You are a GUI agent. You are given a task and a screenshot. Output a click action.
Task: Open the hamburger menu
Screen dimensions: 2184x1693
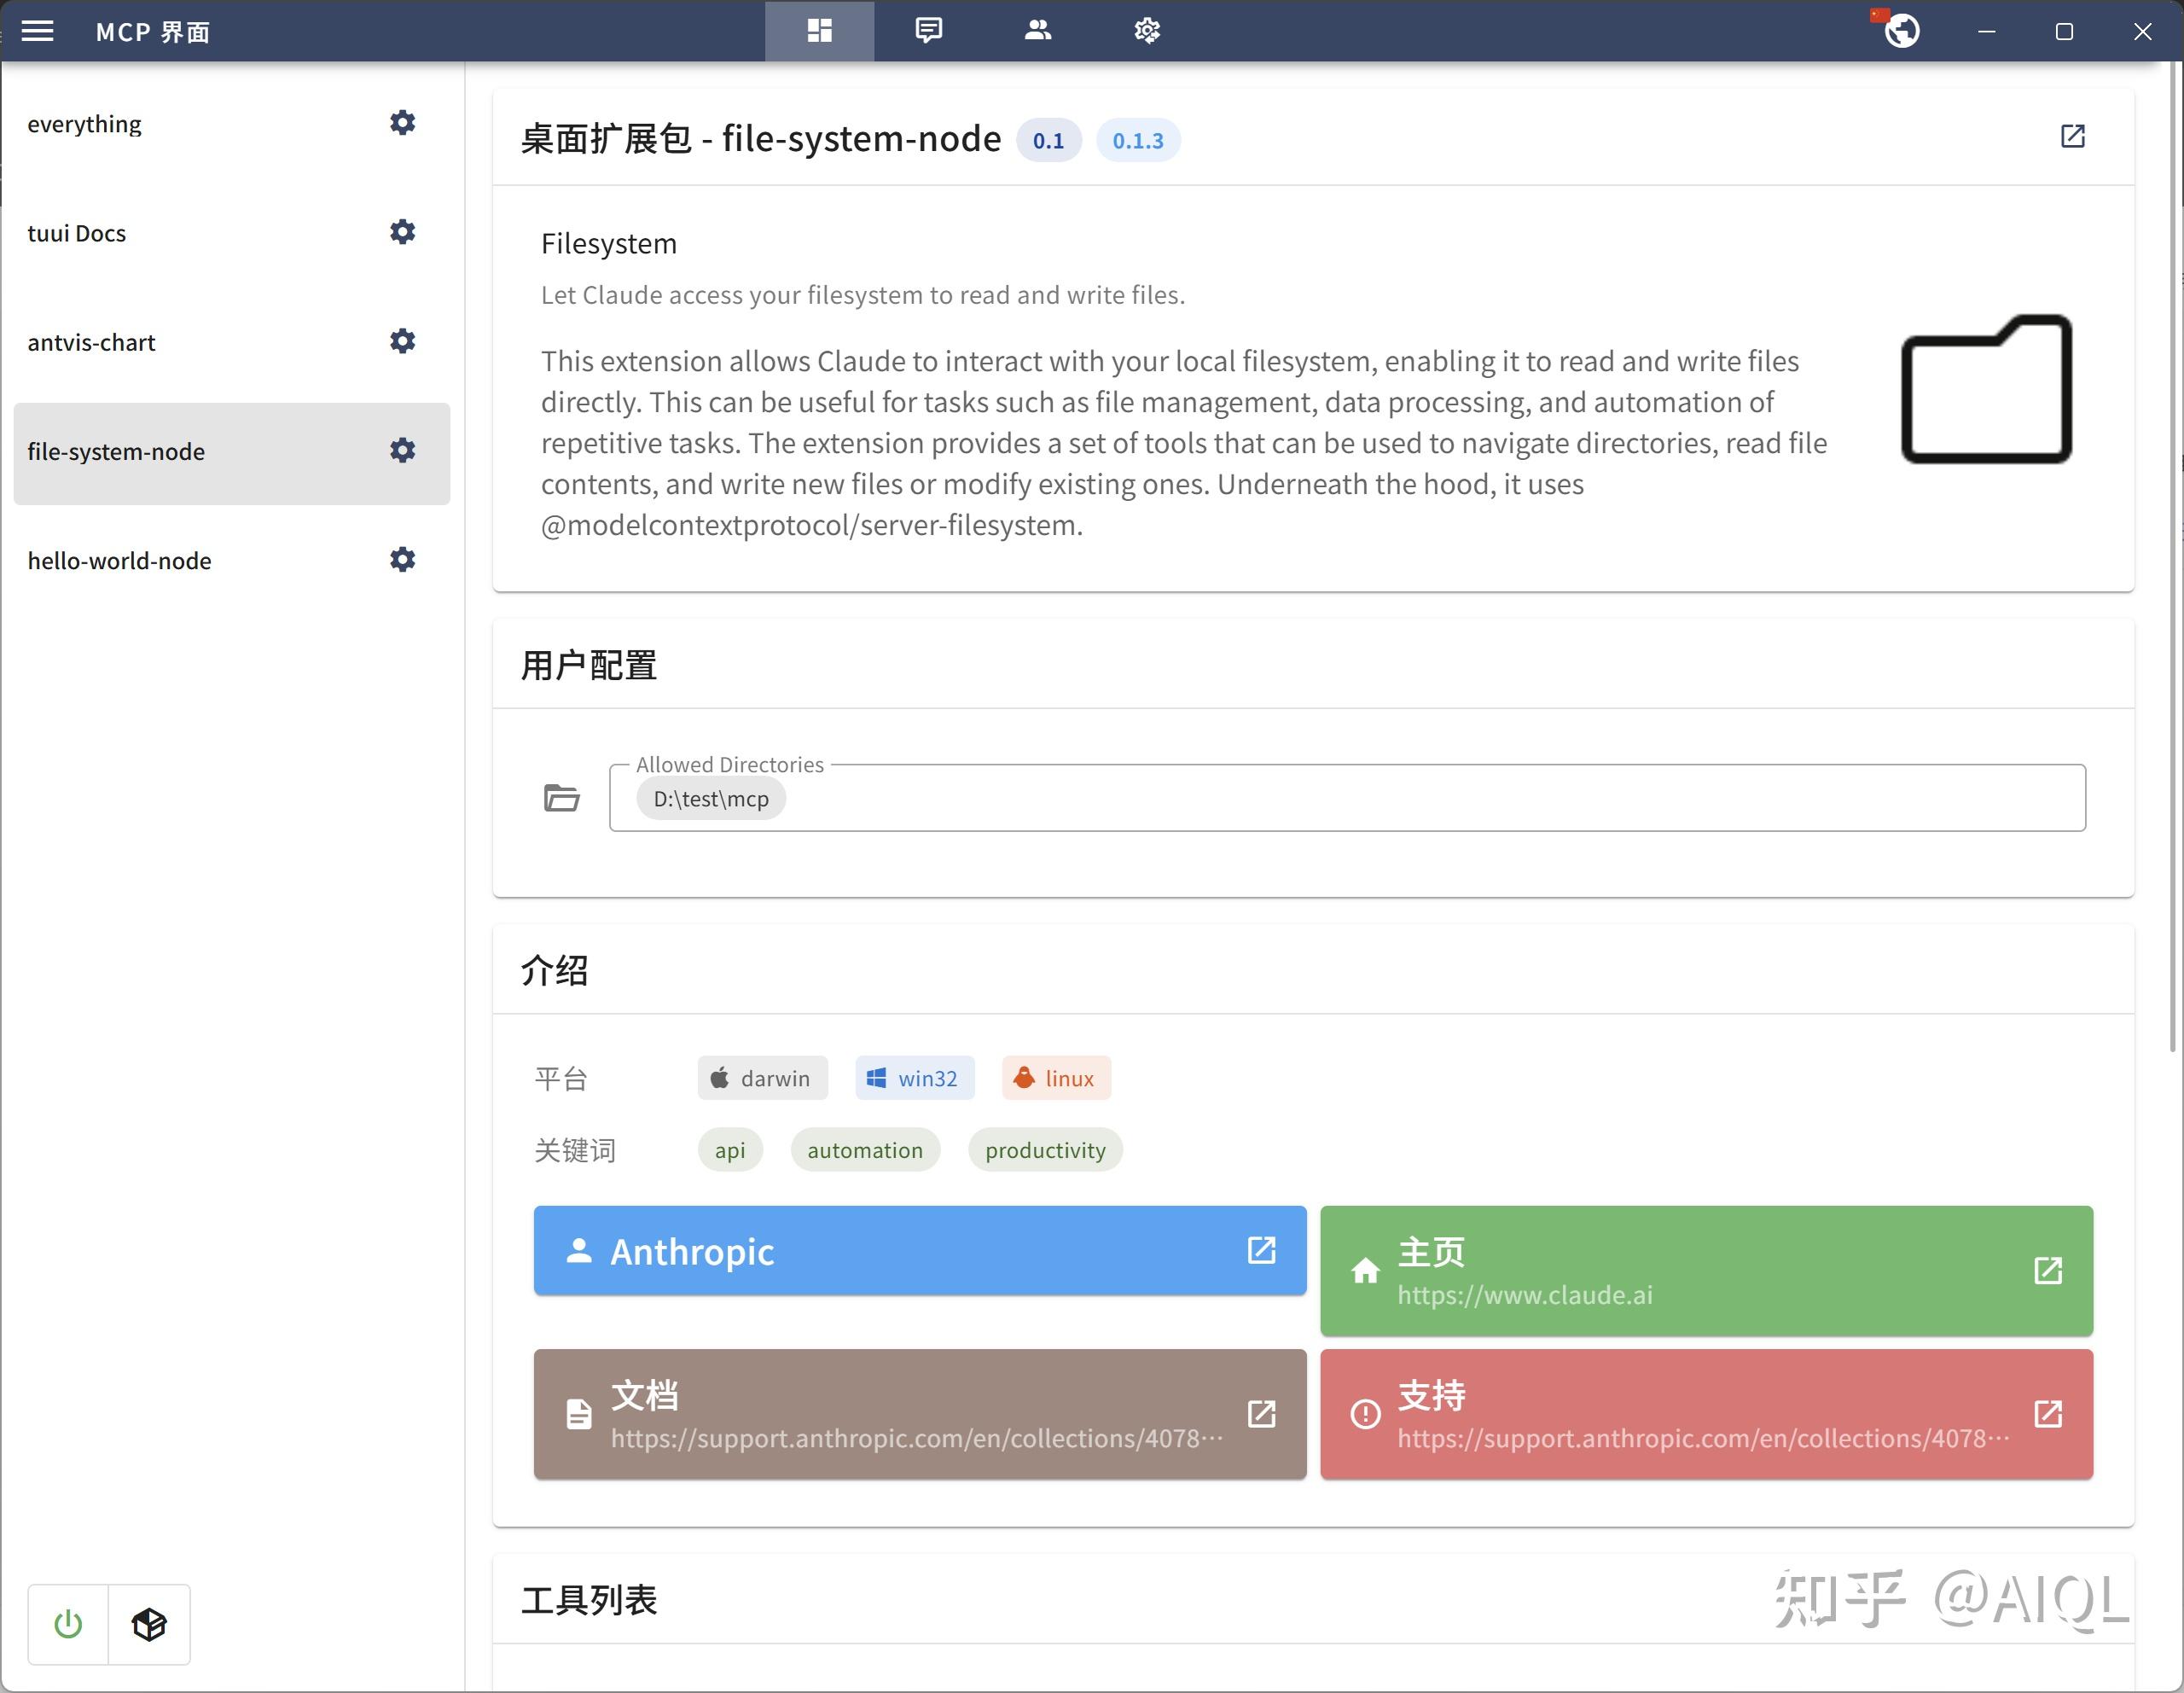38,31
